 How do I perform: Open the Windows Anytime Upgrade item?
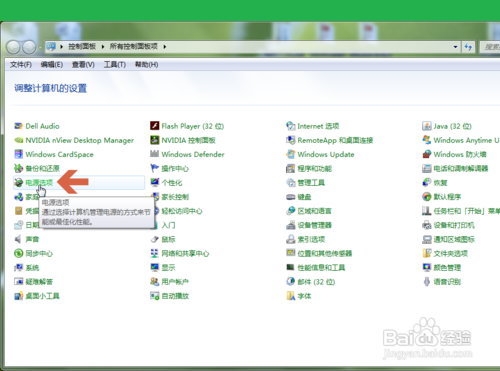coord(466,140)
